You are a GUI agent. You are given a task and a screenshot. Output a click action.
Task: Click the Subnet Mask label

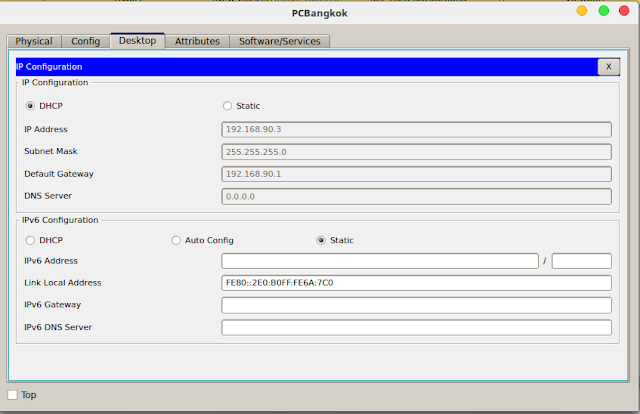(51, 151)
